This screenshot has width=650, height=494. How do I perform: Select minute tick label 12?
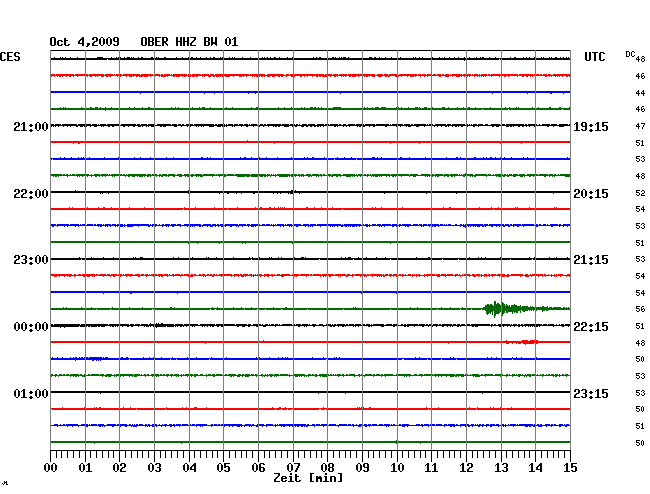click(466, 468)
